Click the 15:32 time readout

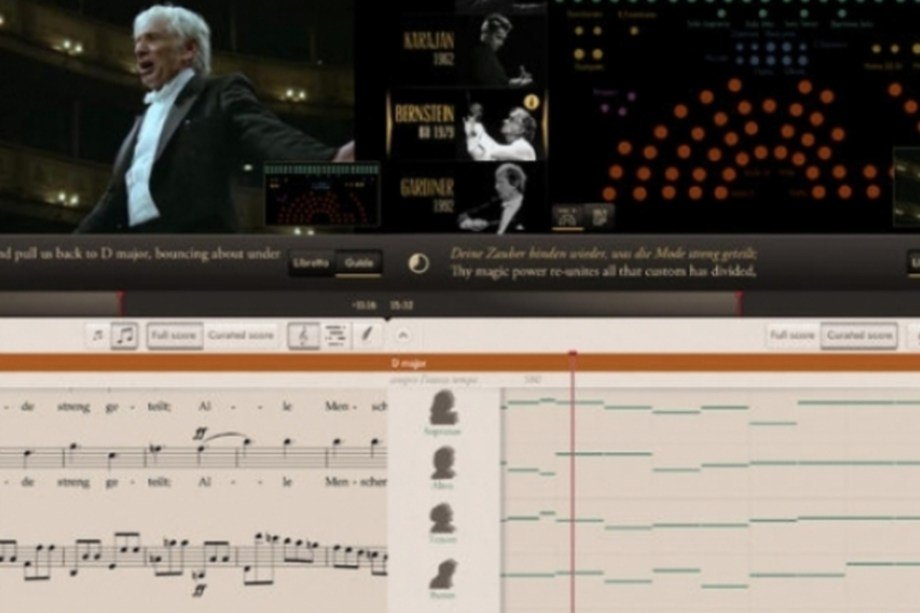click(x=402, y=305)
